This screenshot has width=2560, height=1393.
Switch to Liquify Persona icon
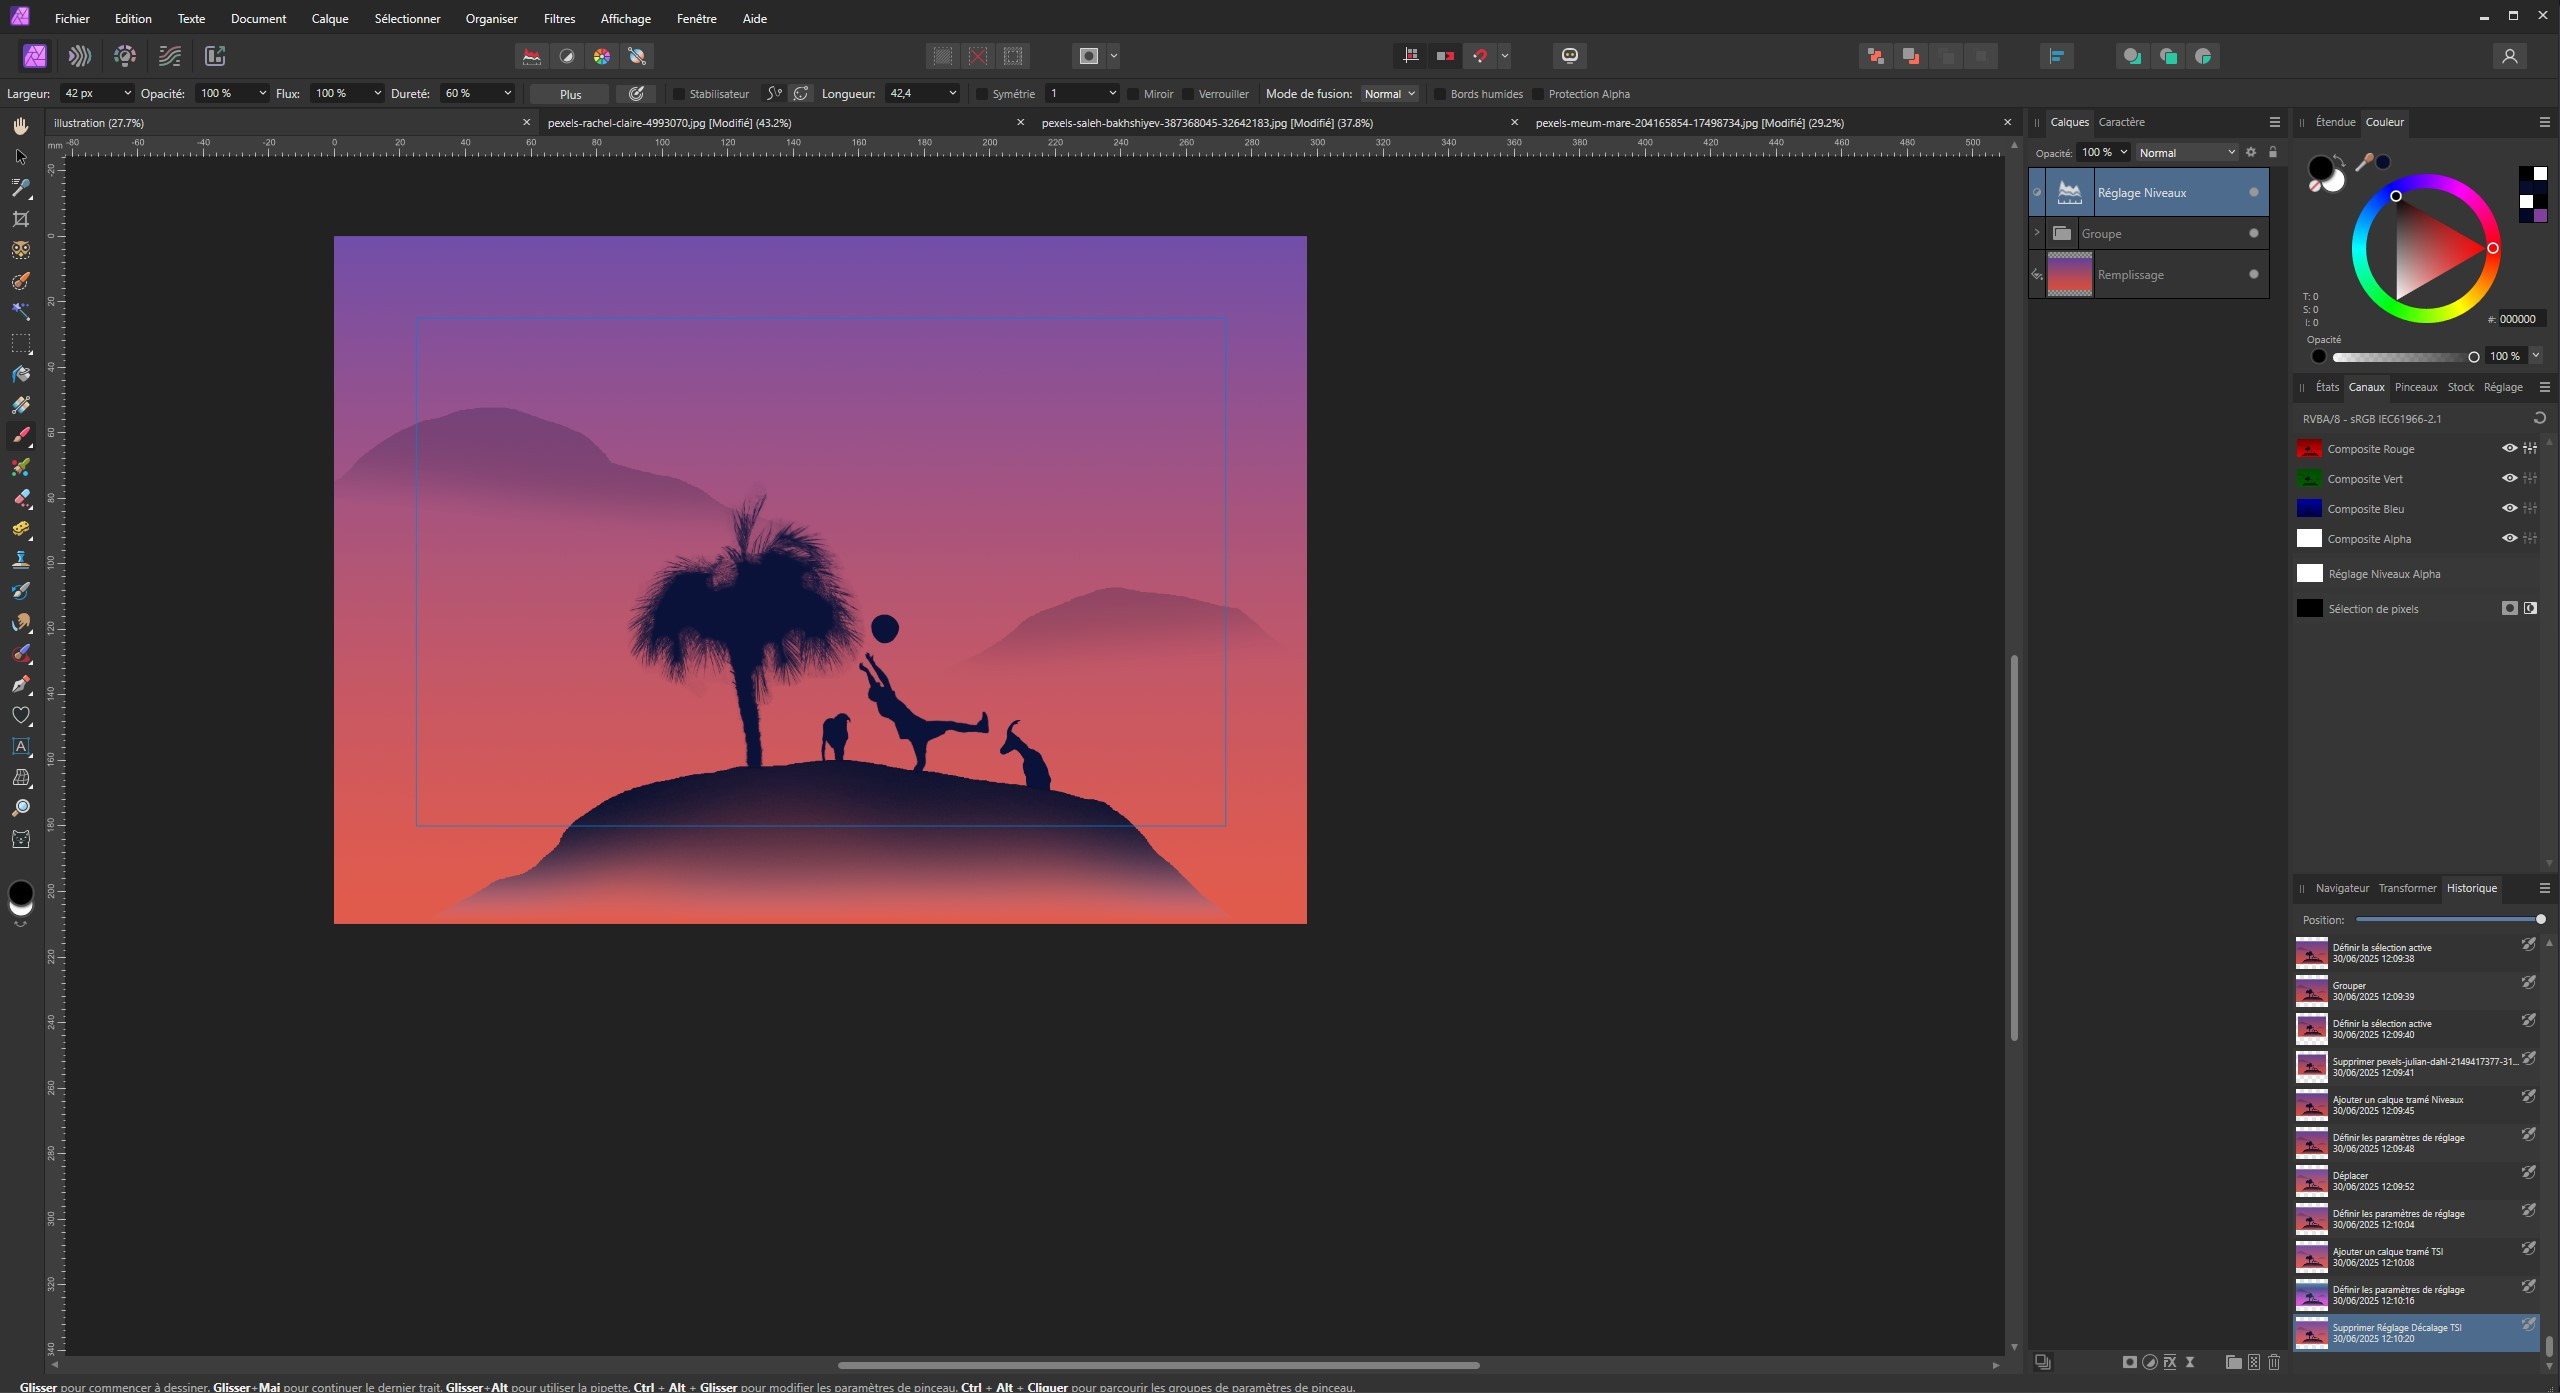(80, 56)
